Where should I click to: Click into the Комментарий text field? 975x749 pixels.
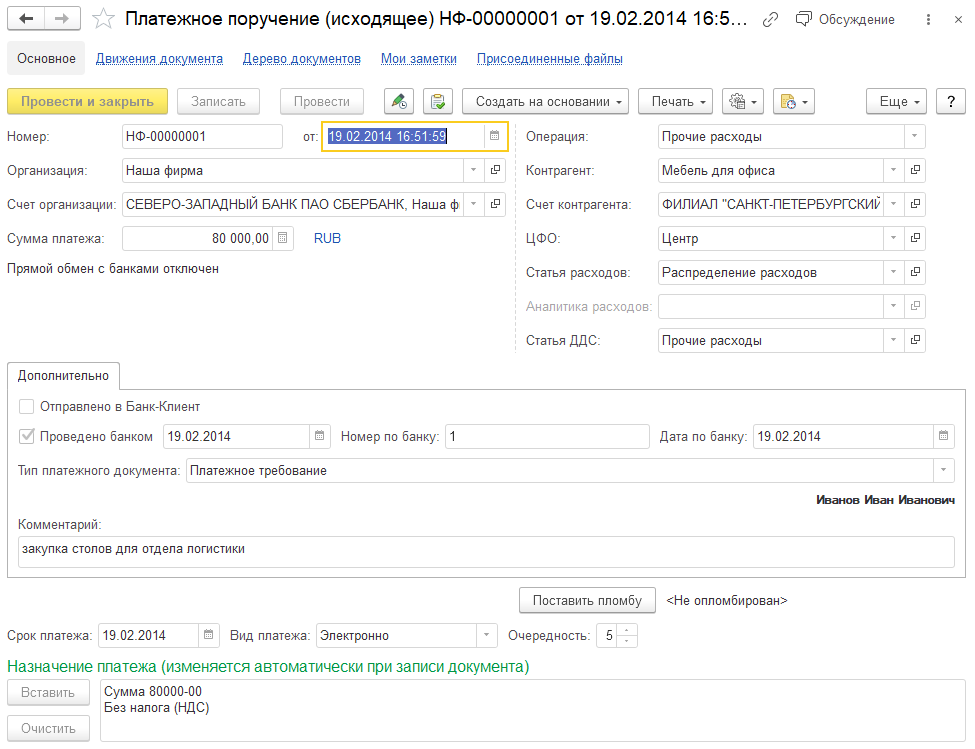tap(485, 550)
